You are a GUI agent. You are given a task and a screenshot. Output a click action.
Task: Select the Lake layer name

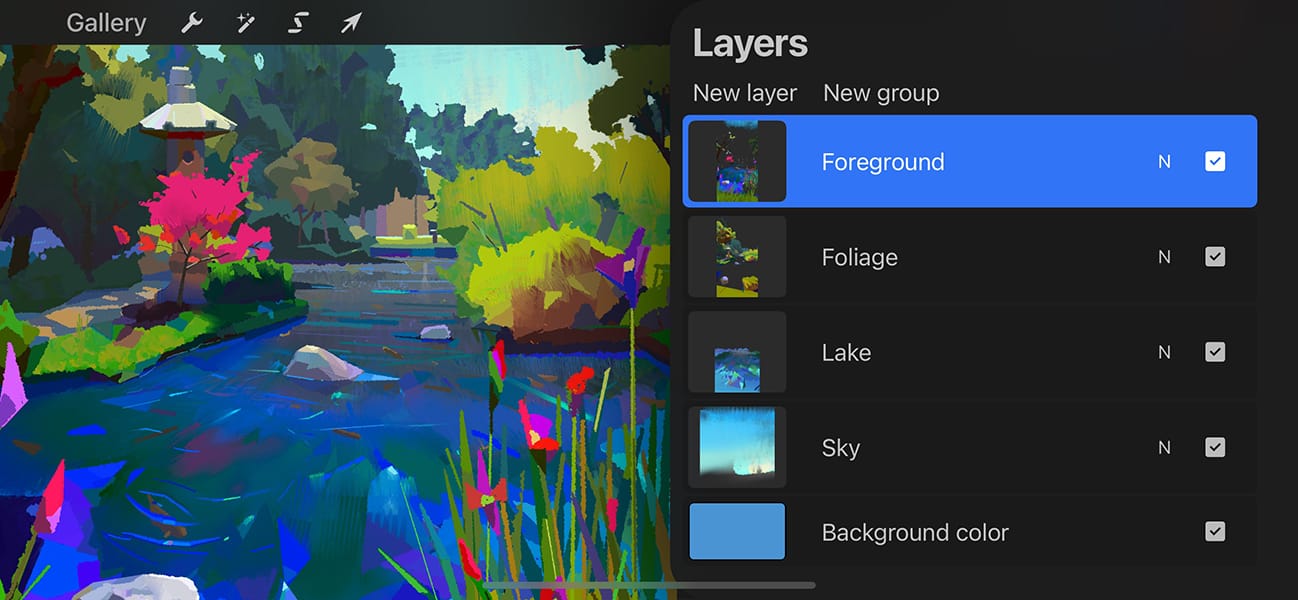click(x=846, y=353)
